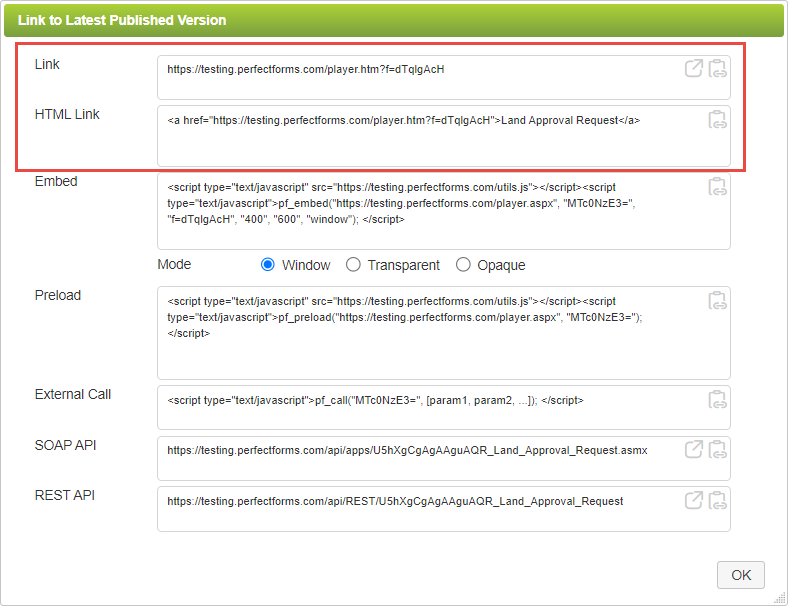Image resolution: width=788 pixels, height=606 pixels.
Task: Click the 'Preload' label
Action: pyautogui.click(x=57, y=295)
